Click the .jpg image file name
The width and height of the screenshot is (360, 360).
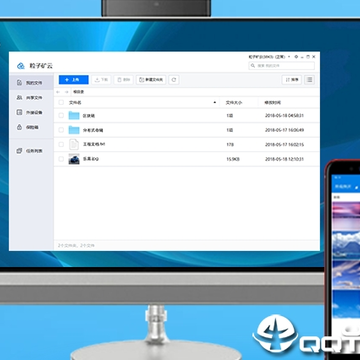91,159
